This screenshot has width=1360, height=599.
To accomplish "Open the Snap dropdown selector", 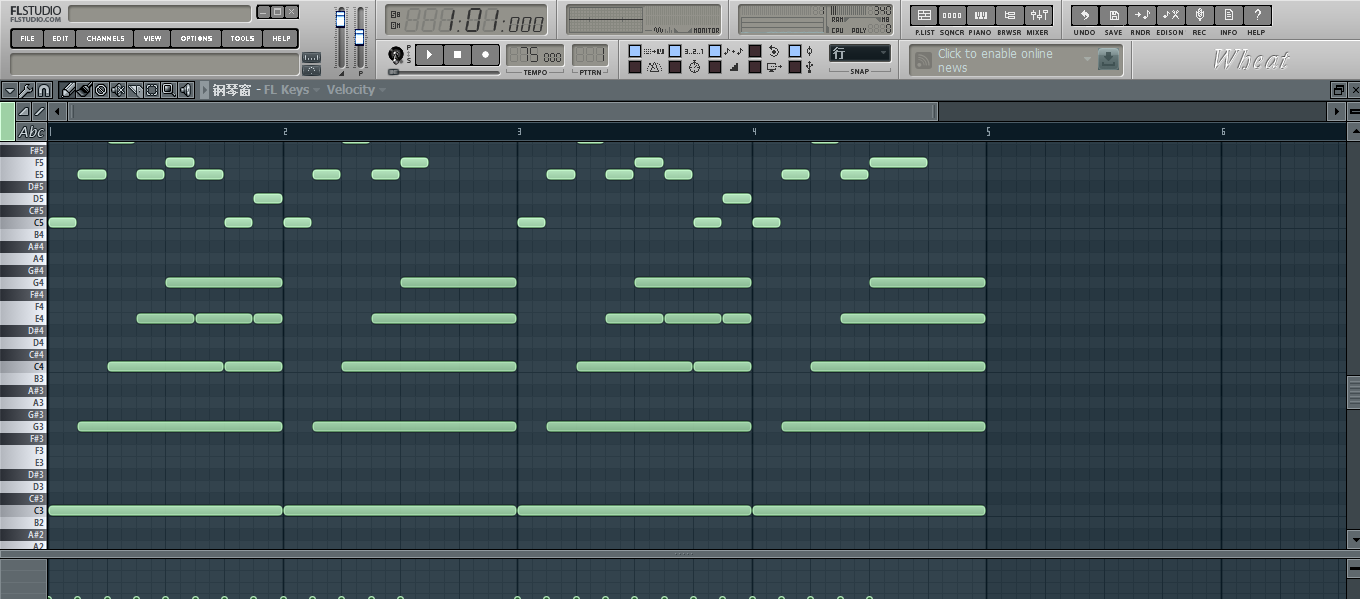I will 859,53.
